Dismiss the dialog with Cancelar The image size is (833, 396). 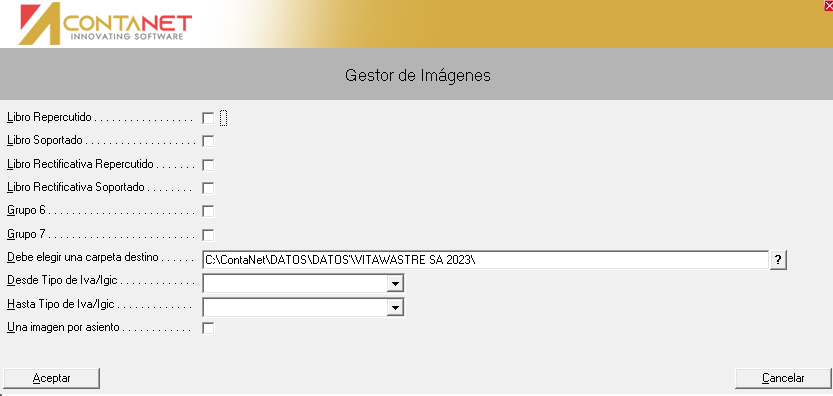coord(783,378)
